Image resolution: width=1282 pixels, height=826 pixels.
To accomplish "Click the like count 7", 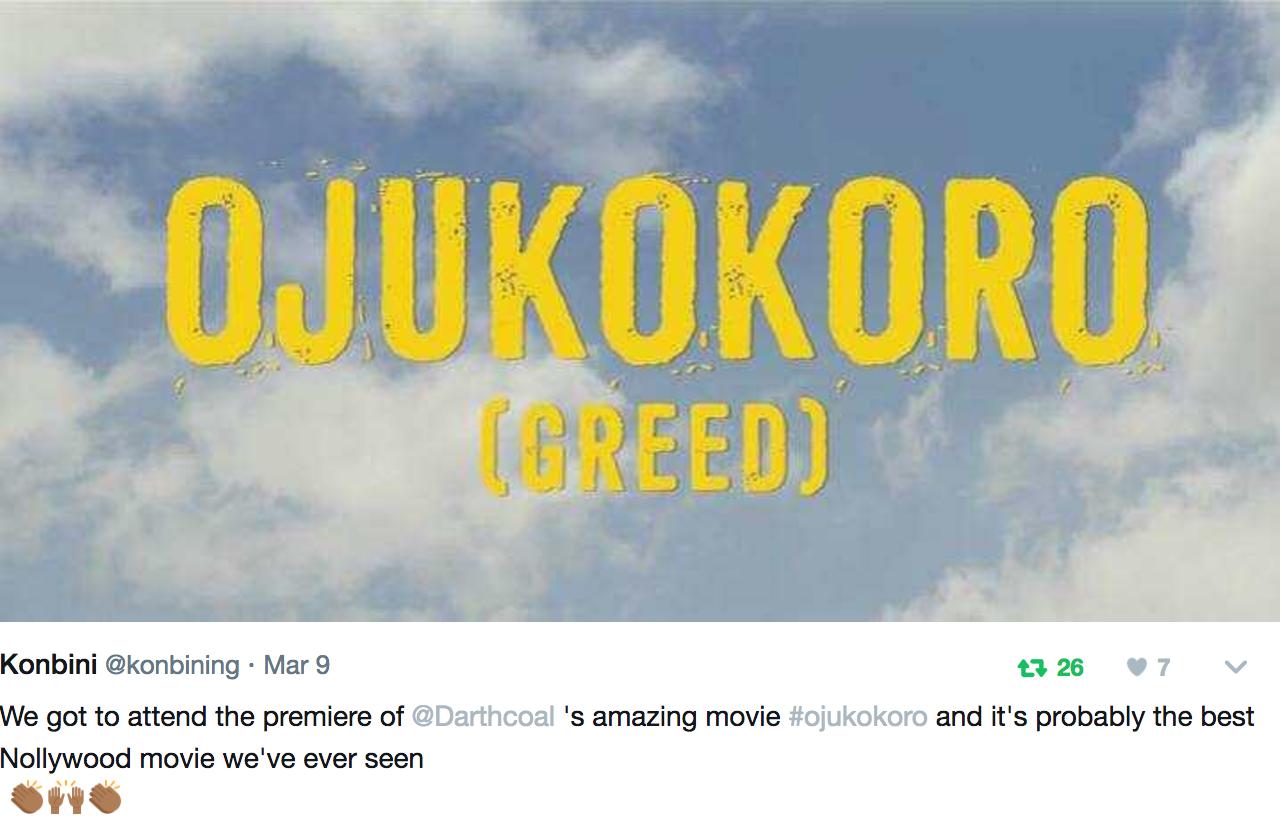I will (1163, 668).
